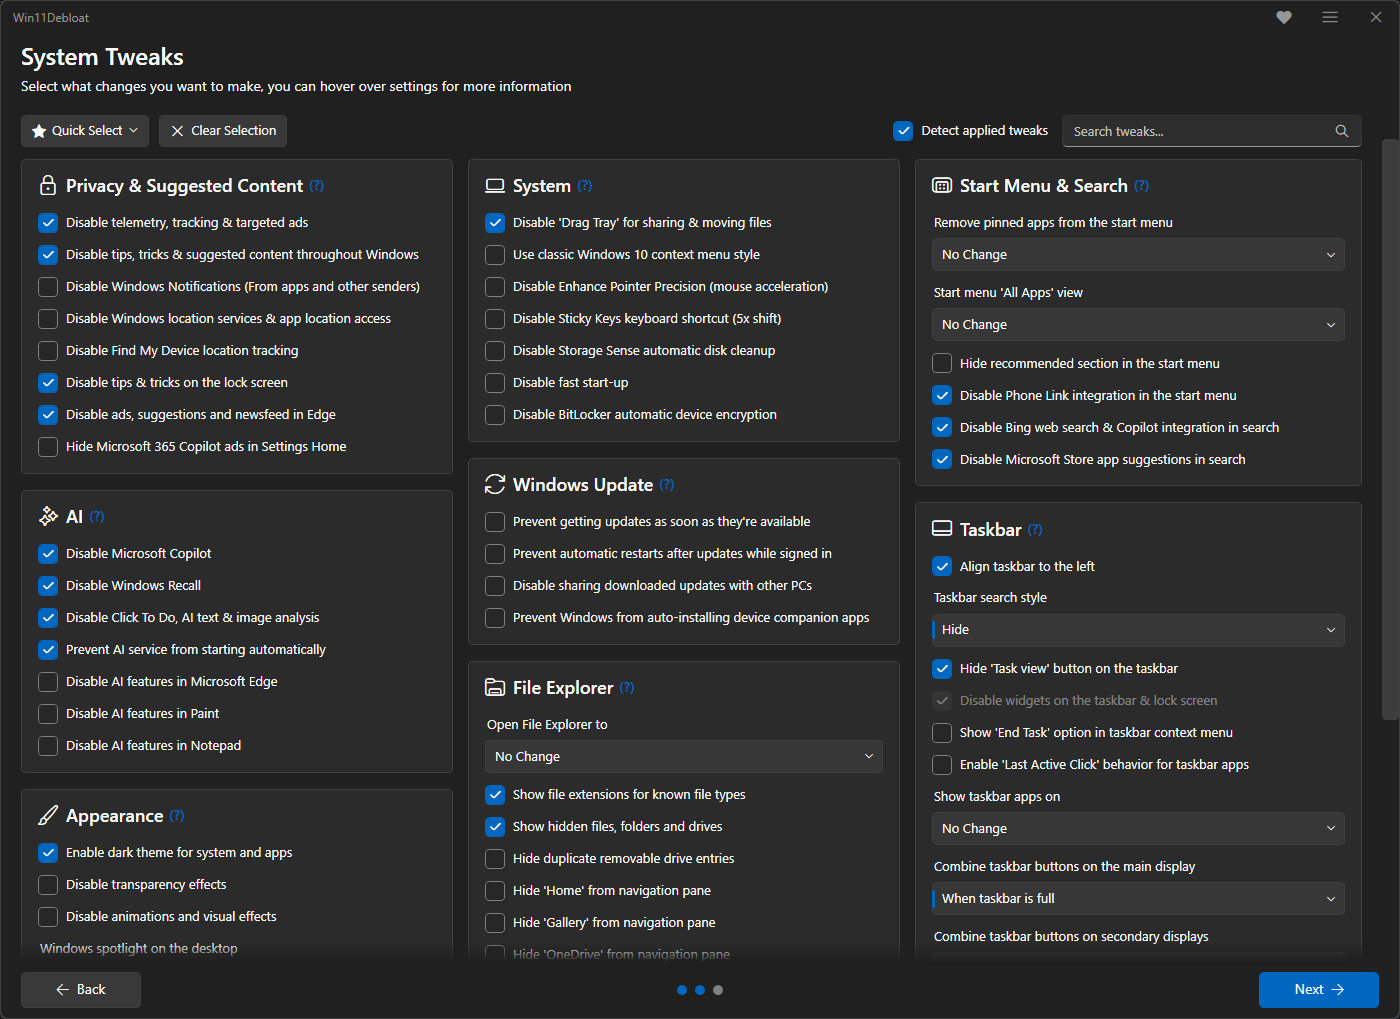
Task: Click the heart icon in title bar
Action: click(x=1284, y=17)
